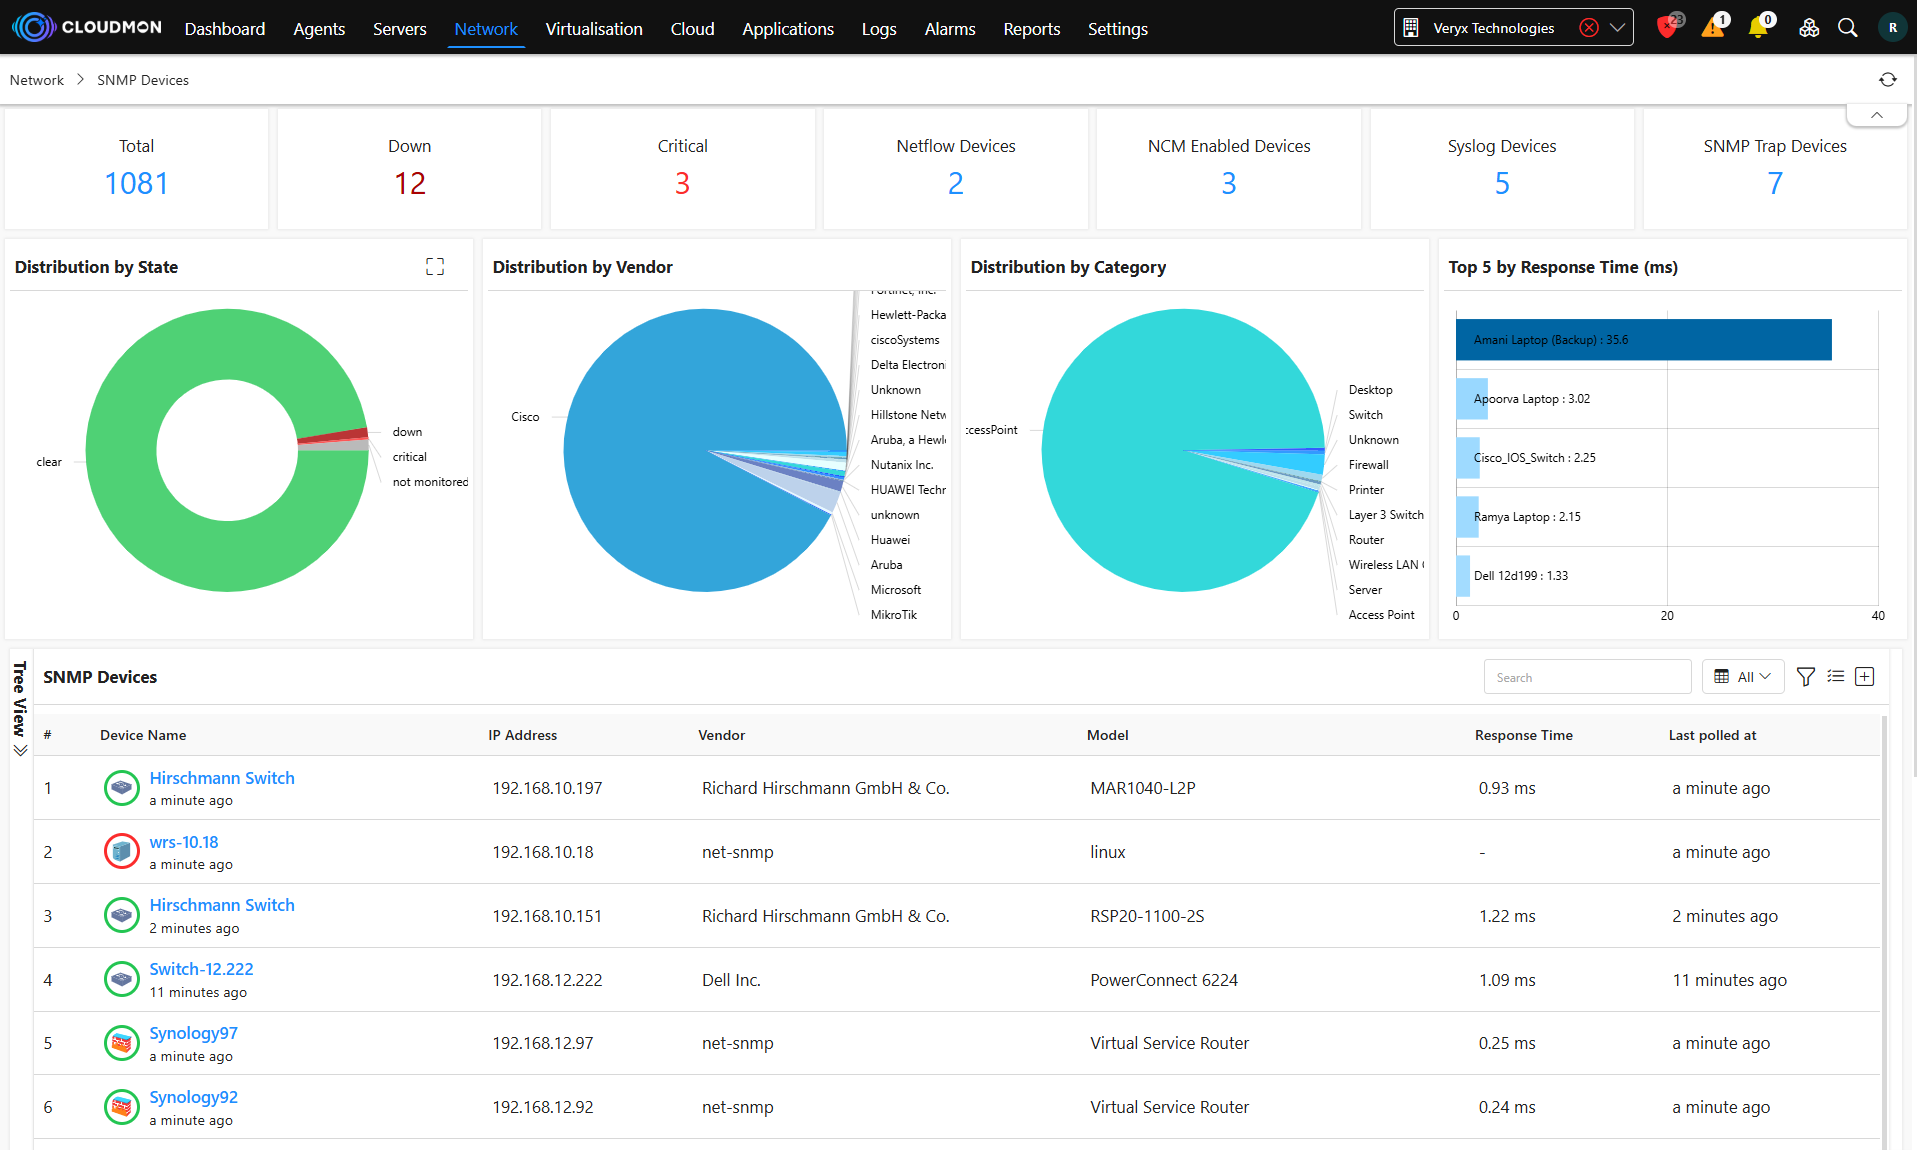Click the Amani Laptop response time bar
Screen dimensions: 1917x1150
tap(1643, 340)
